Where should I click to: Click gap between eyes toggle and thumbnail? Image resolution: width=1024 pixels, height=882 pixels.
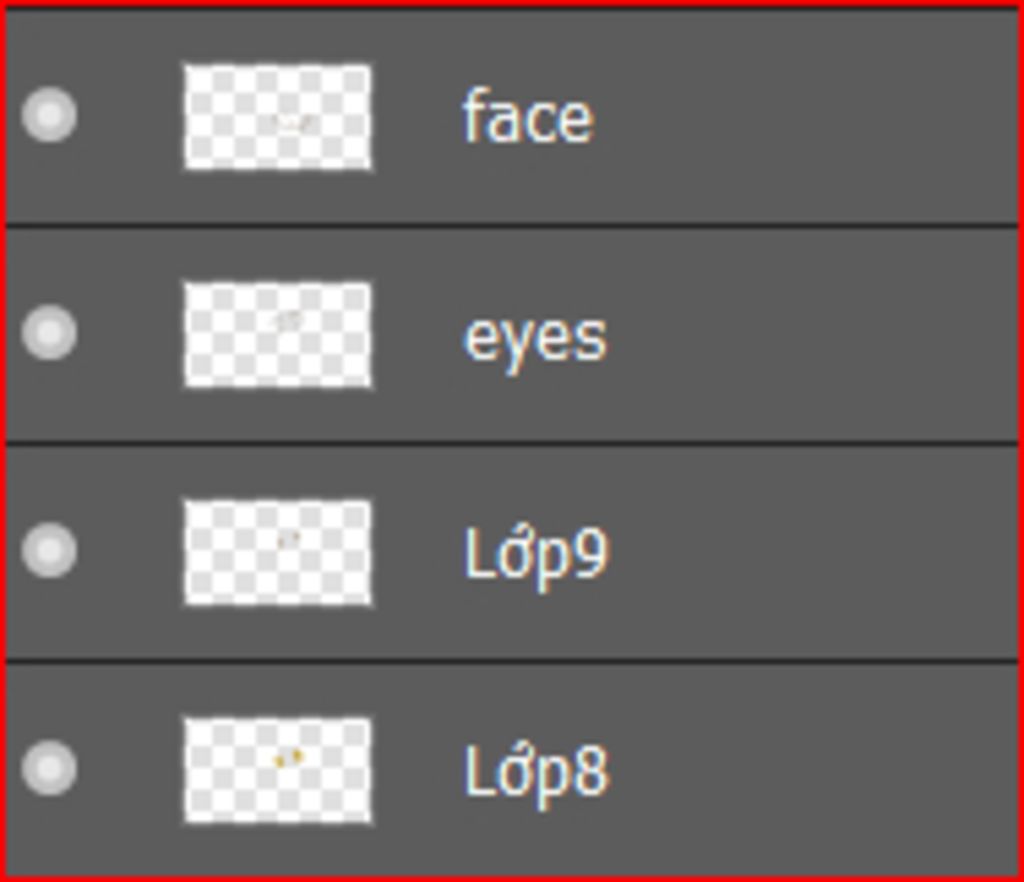[x=131, y=334]
